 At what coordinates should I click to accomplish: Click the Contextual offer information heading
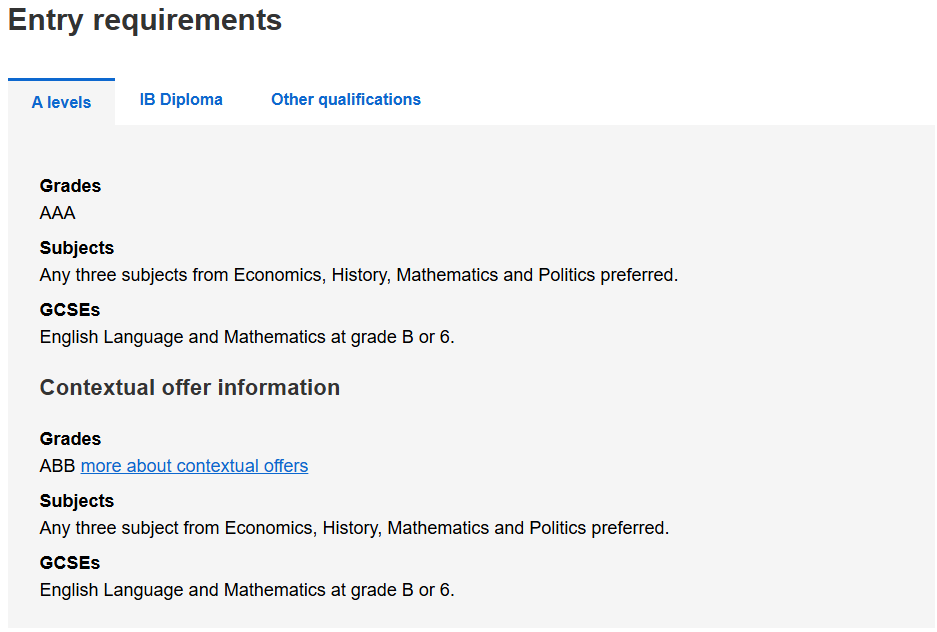(190, 388)
